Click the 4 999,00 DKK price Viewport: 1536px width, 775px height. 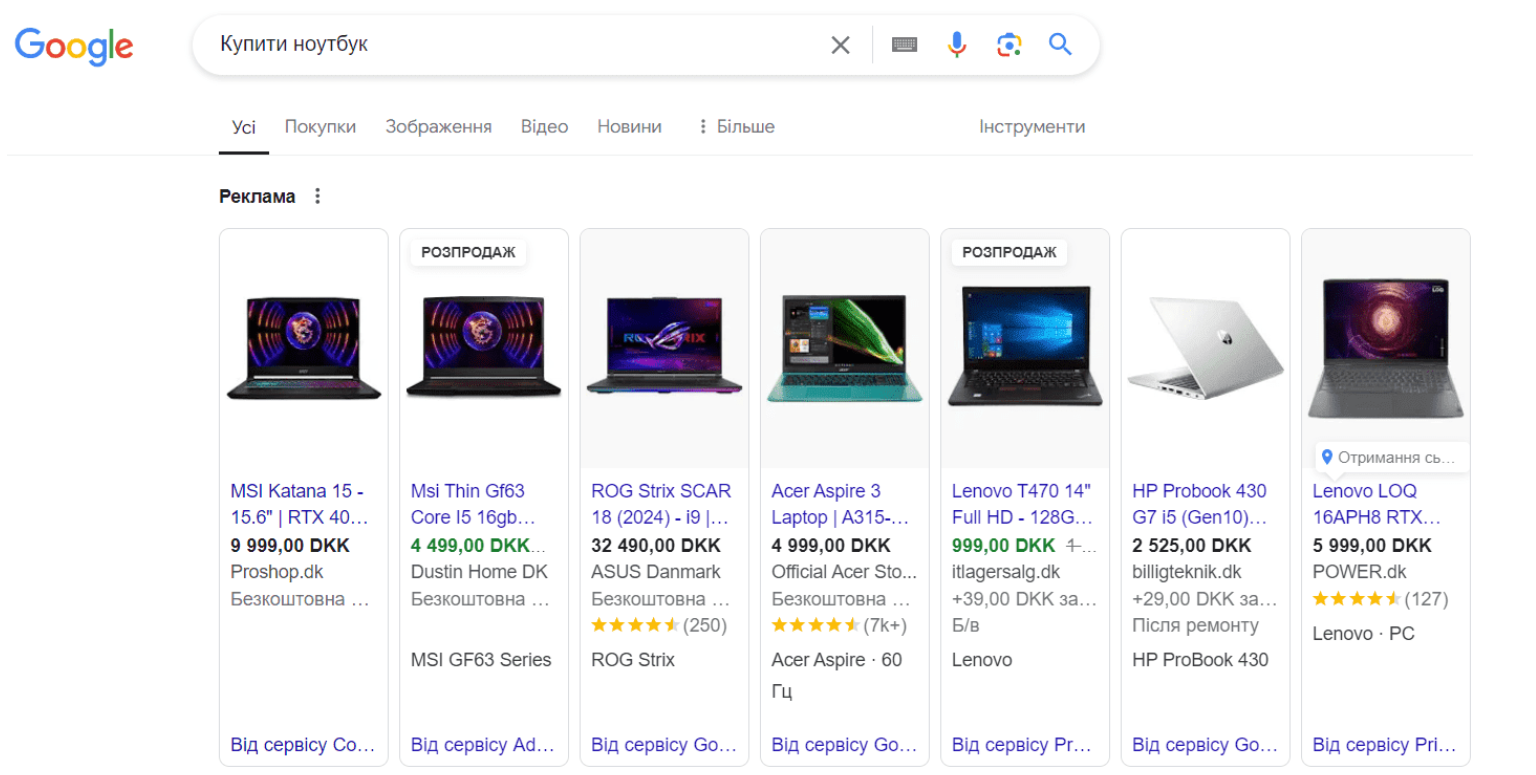pyautogui.click(x=831, y=545)
